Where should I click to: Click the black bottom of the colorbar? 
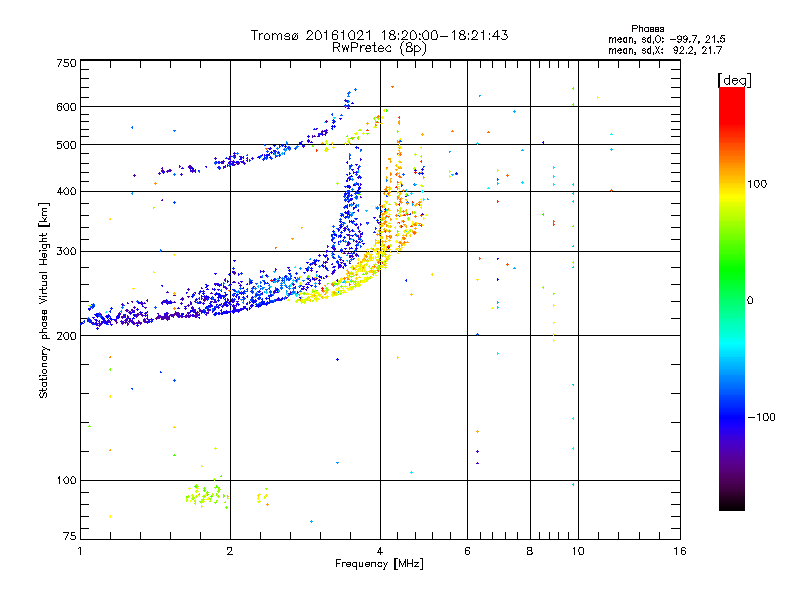tap(732, 503)
